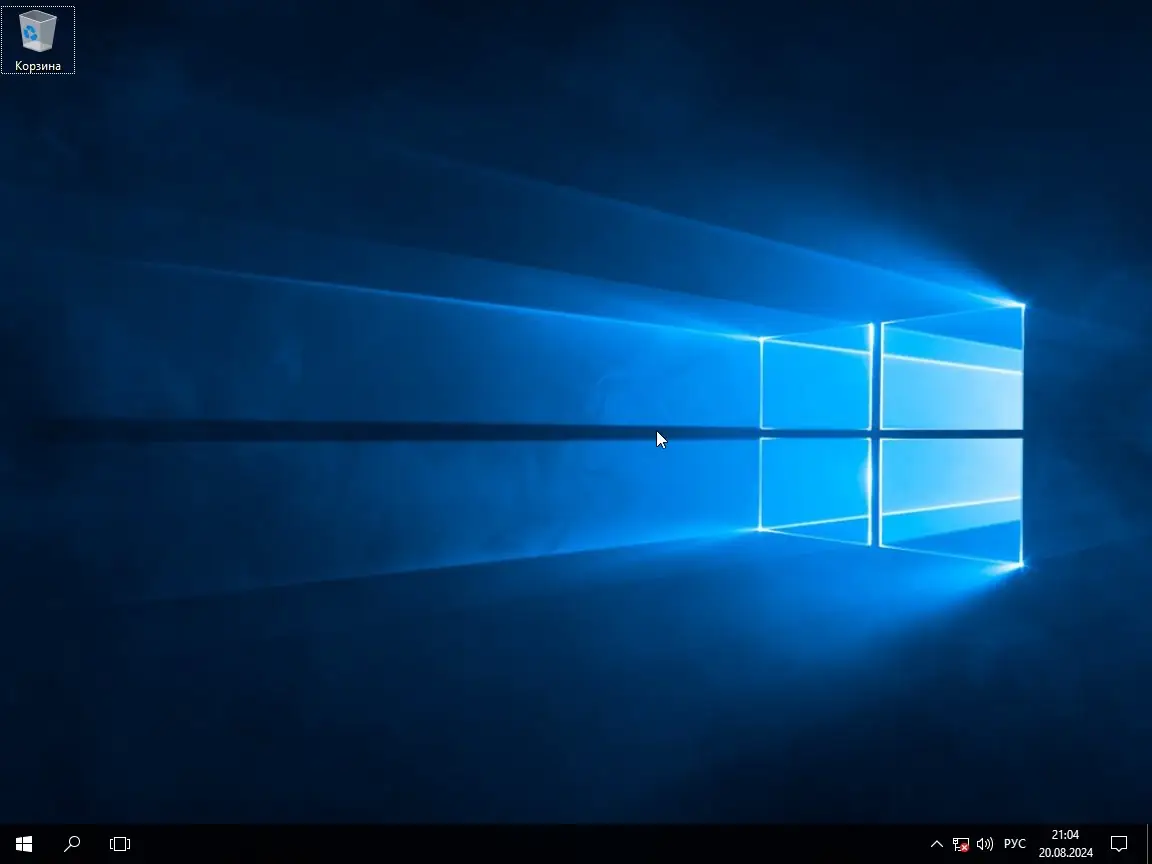Click the clock to expand the calendar
The image size is (1152, 864).
pyautogui.click(x=1065, y=834)
